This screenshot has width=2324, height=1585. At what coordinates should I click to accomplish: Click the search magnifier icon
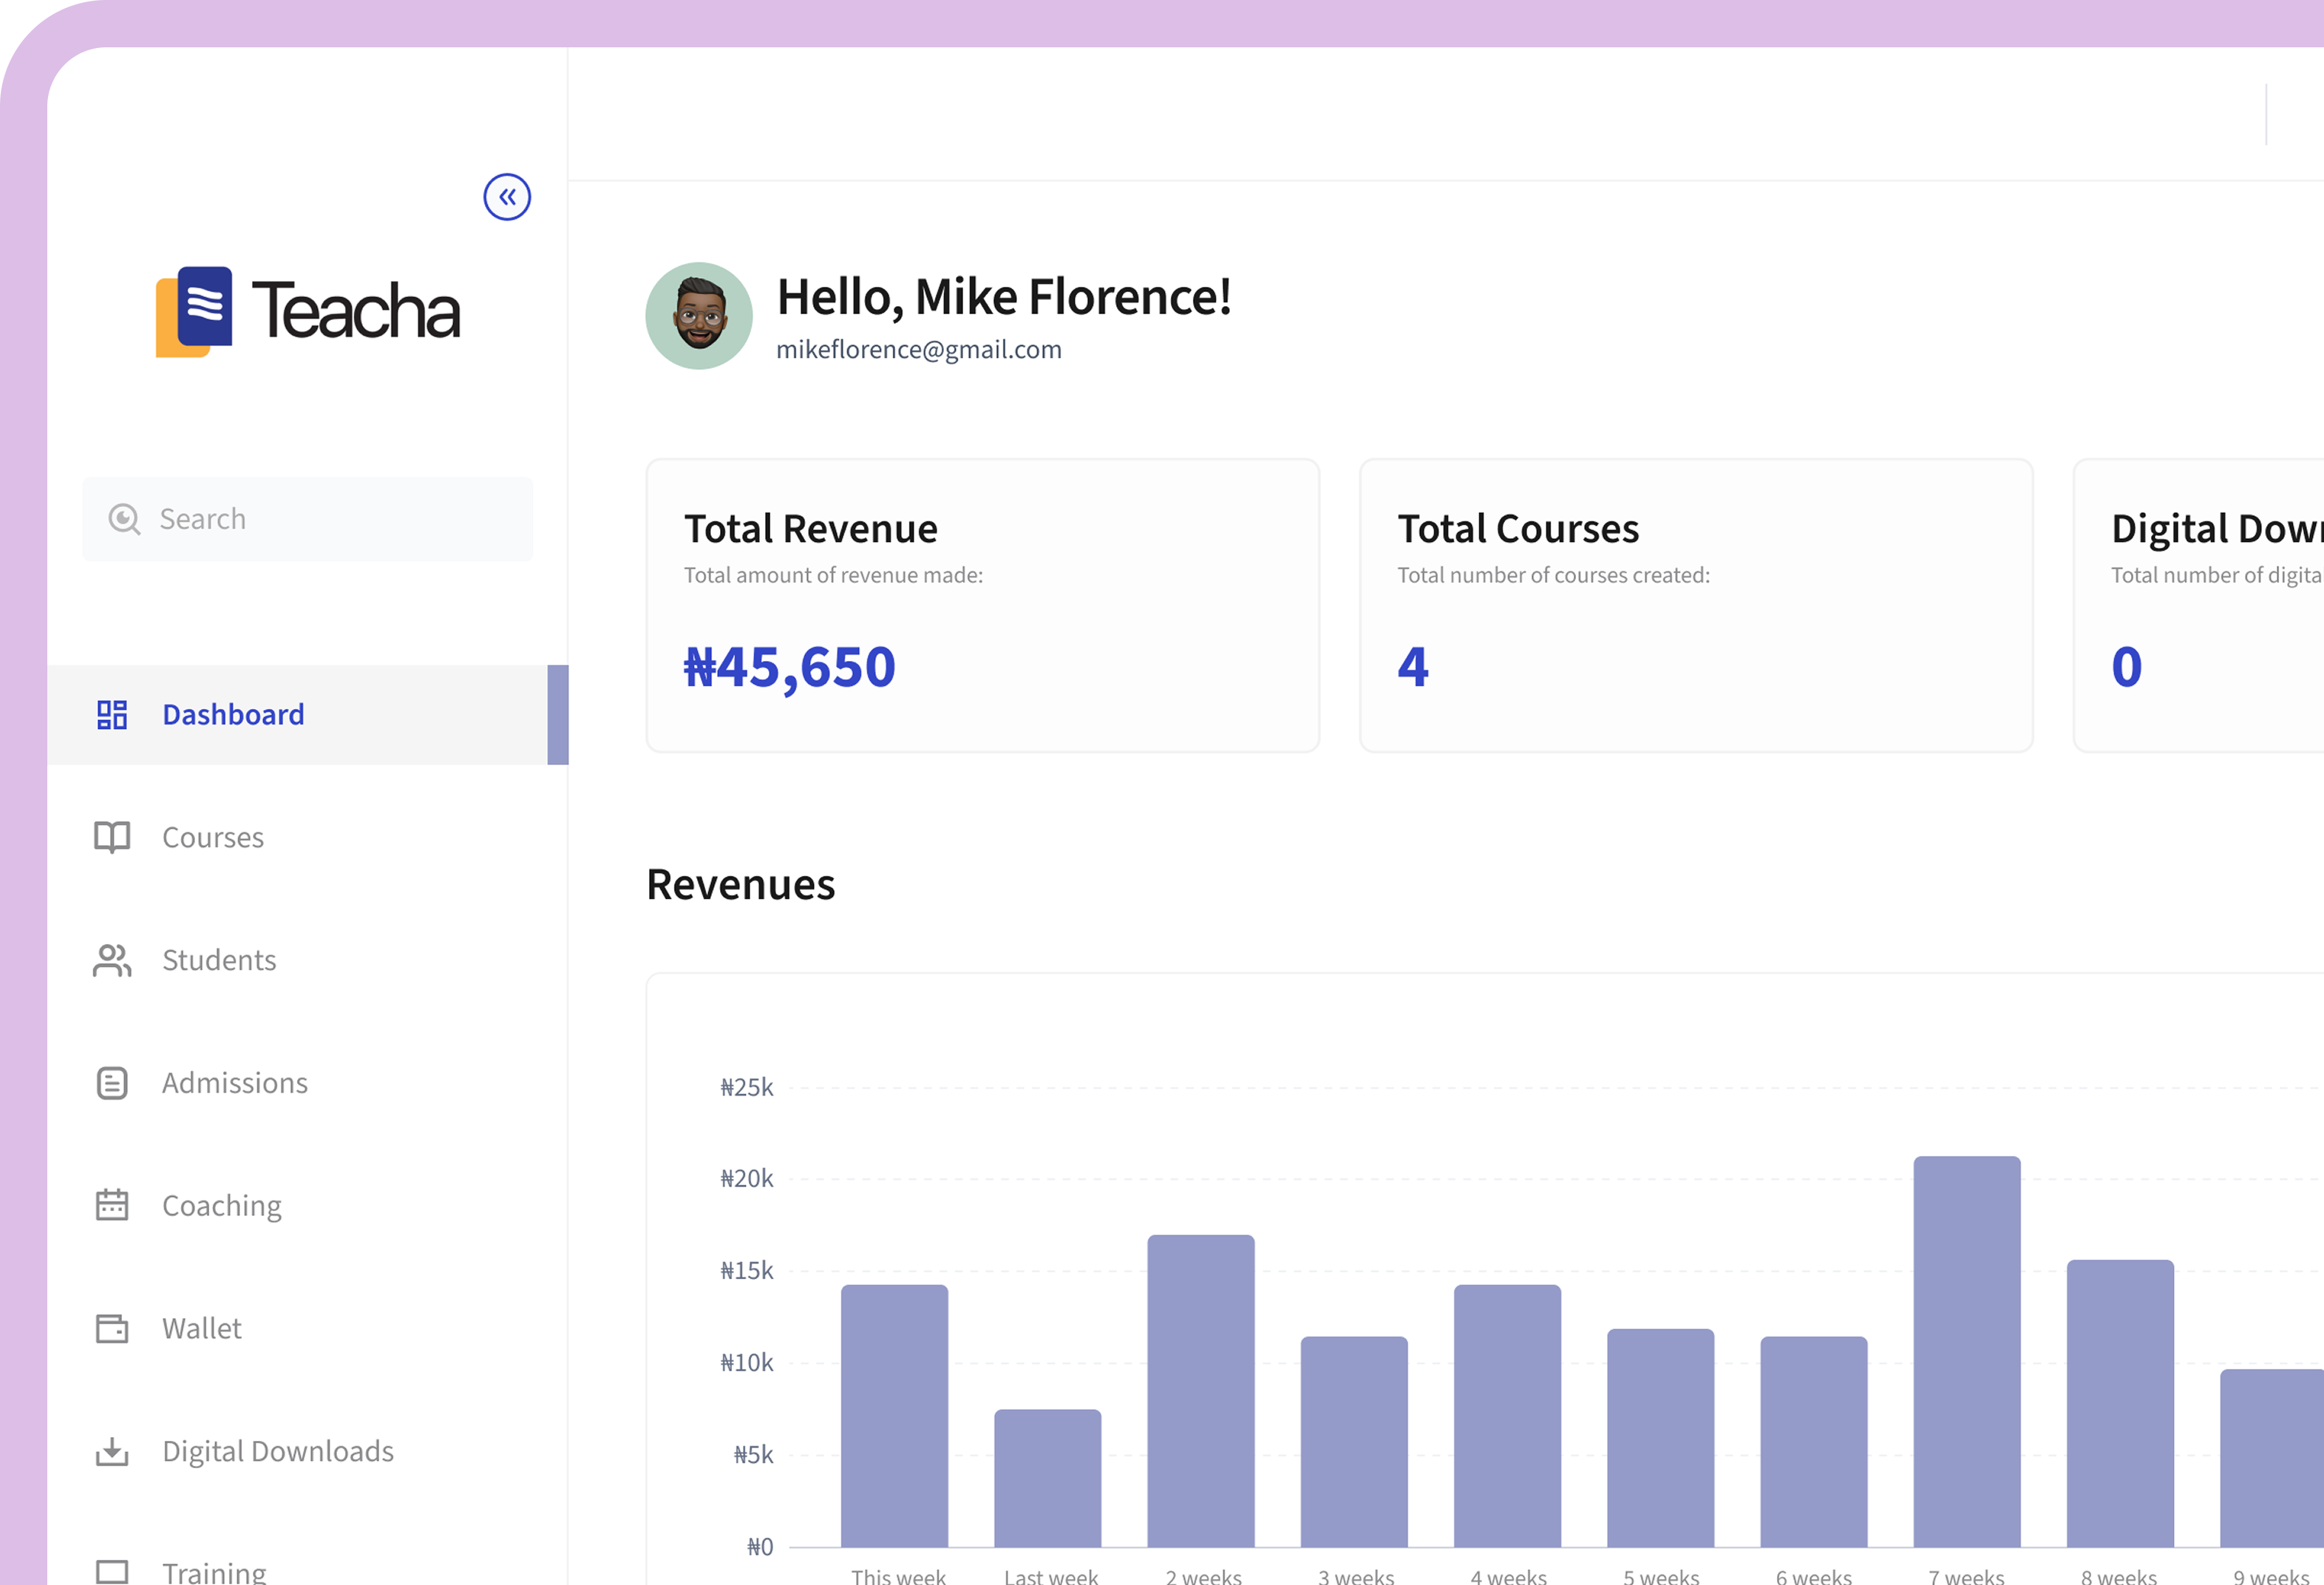[124, 519]
